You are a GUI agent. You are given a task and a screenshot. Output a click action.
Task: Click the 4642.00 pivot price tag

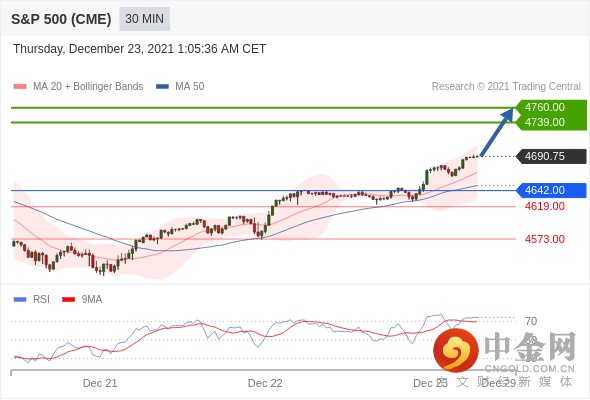point(551,190)
